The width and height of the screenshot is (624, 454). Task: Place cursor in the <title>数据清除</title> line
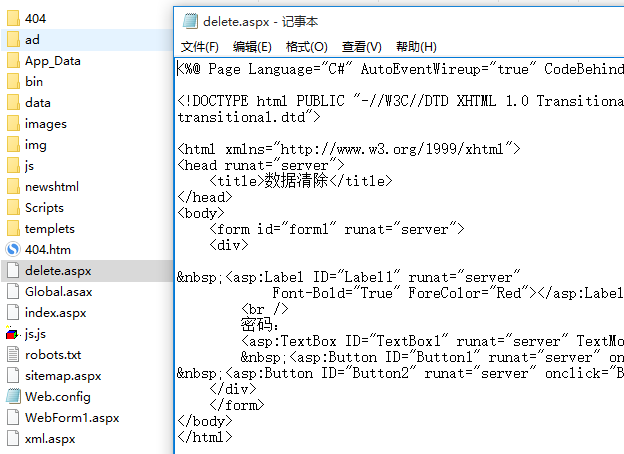pos(301,181)
